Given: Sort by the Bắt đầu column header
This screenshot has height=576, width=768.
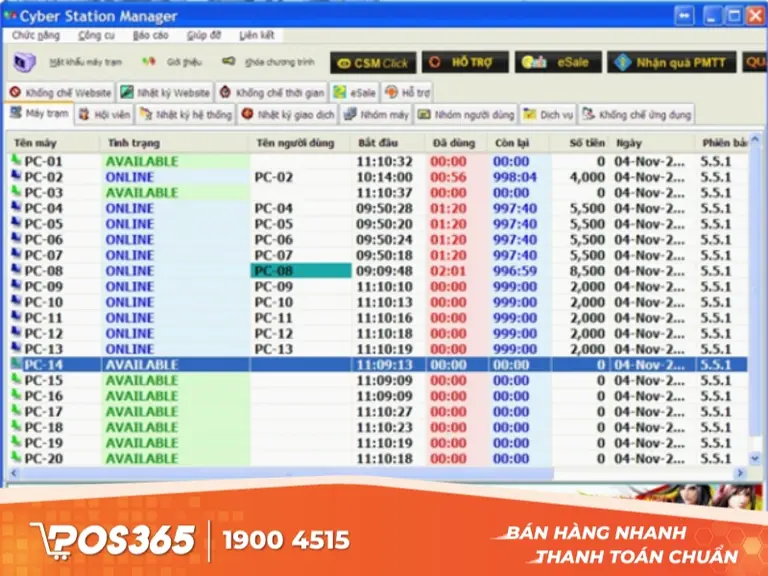Looking at the screenshot, I should pyautogui.click(x=387, y=143).
